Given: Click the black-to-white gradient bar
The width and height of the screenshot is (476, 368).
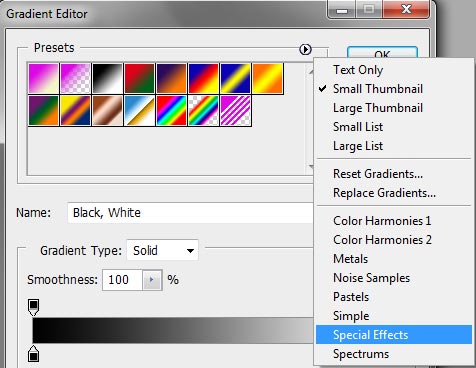Looking at the screenshot, I should tap(173, 330).
